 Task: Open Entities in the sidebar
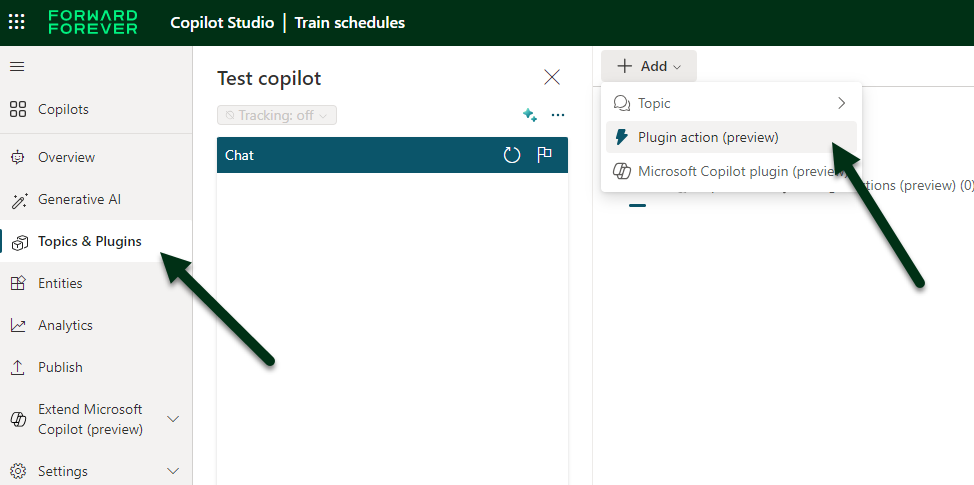[x=60, y=283]
